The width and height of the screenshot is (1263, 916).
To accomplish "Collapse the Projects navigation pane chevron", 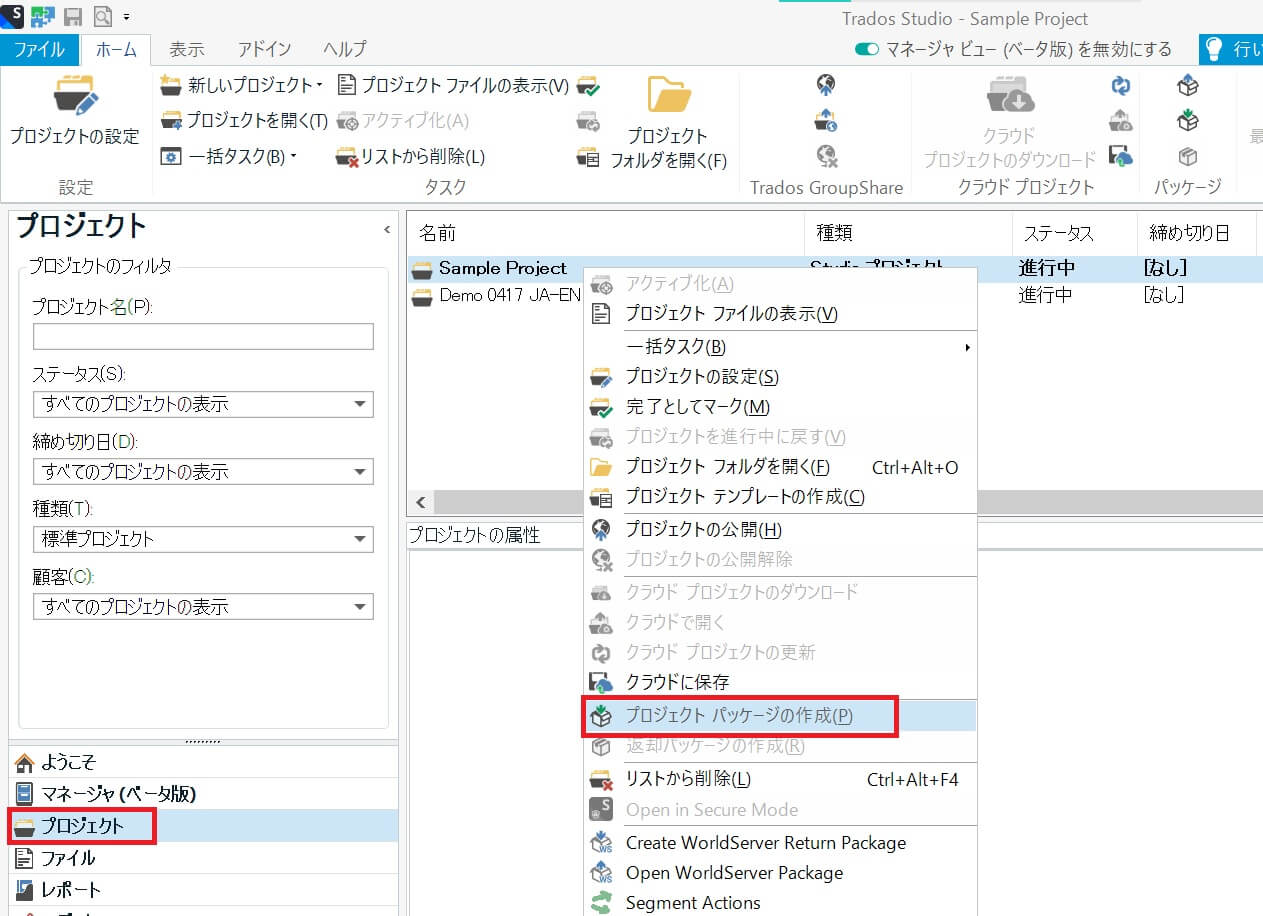I will pos(387,230).
